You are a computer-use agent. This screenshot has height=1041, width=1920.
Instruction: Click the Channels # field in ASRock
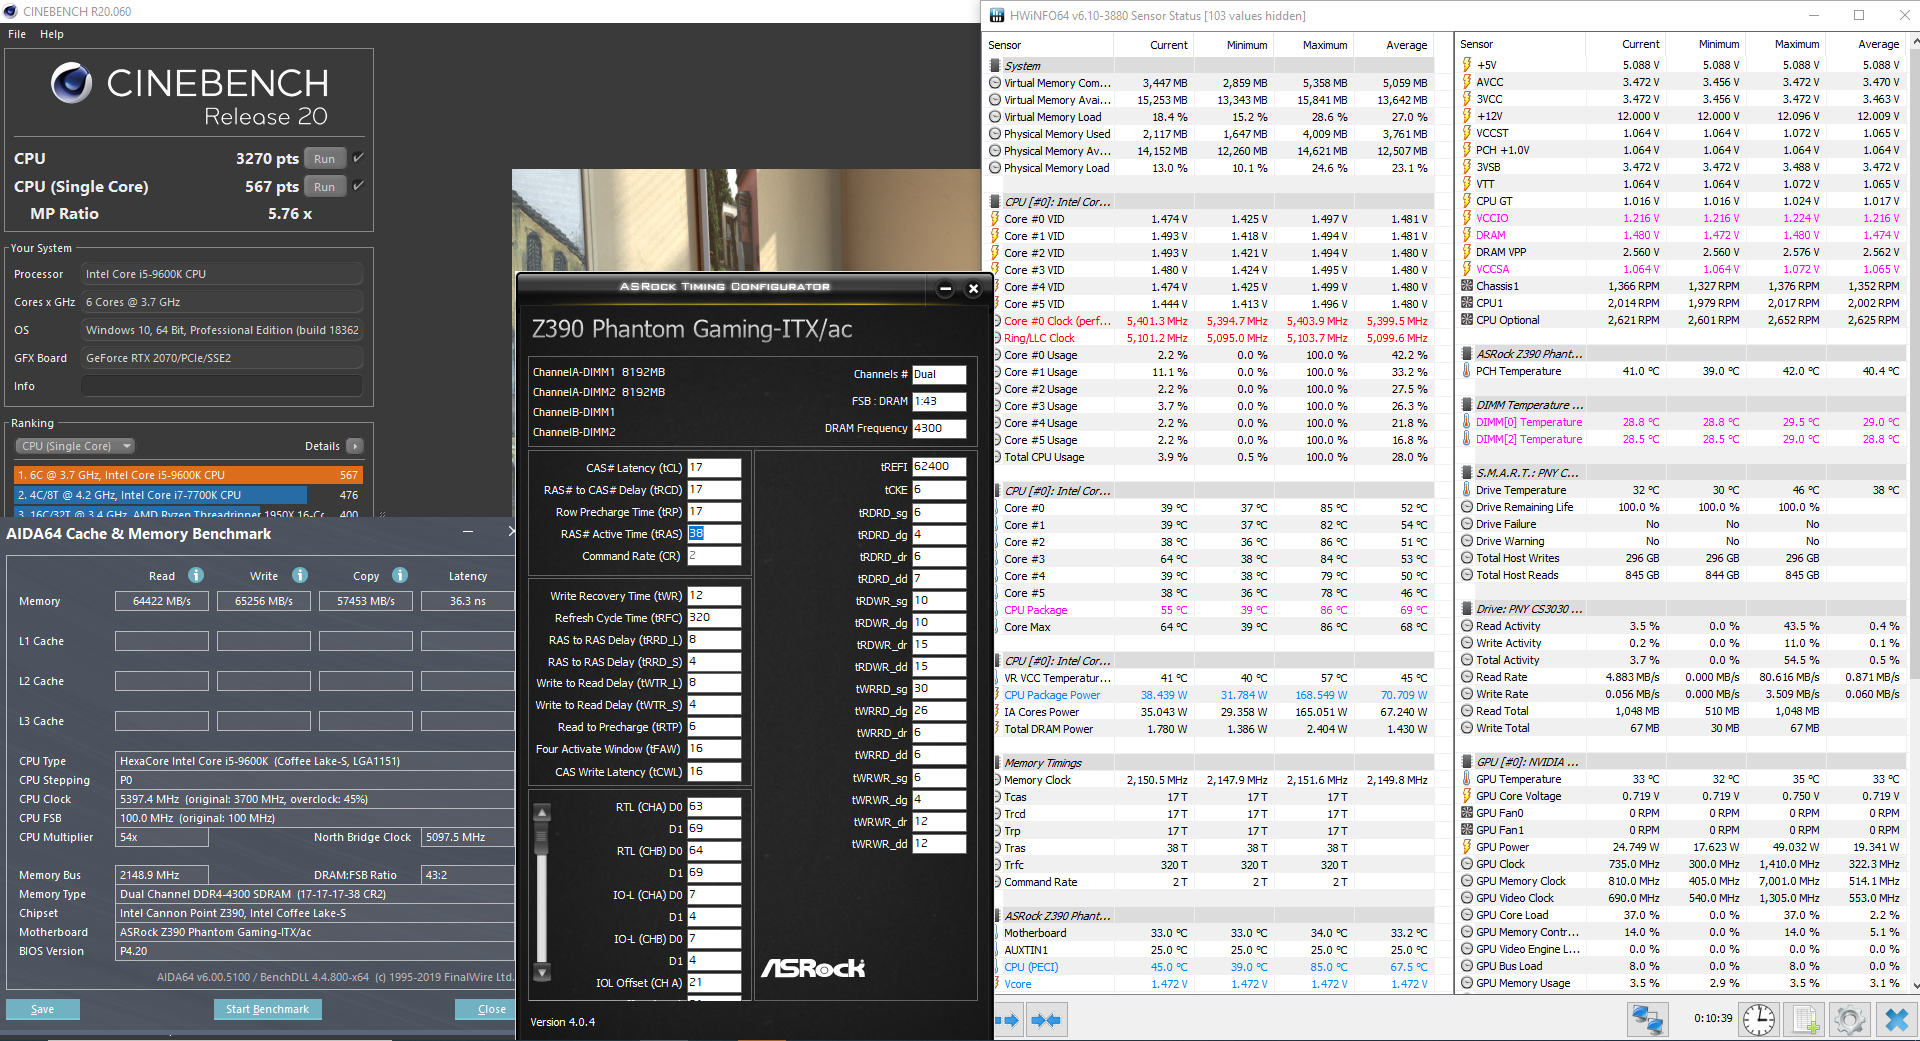click(939, 374)
